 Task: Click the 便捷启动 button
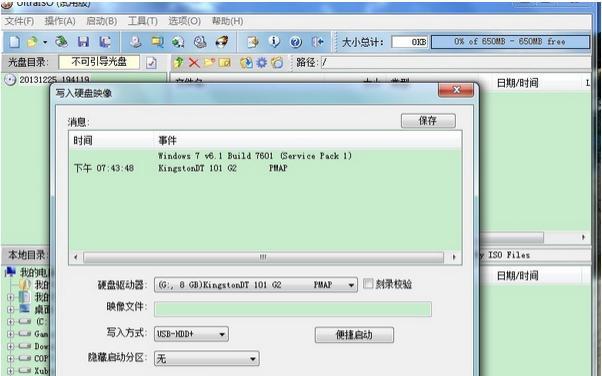[354, 335]
